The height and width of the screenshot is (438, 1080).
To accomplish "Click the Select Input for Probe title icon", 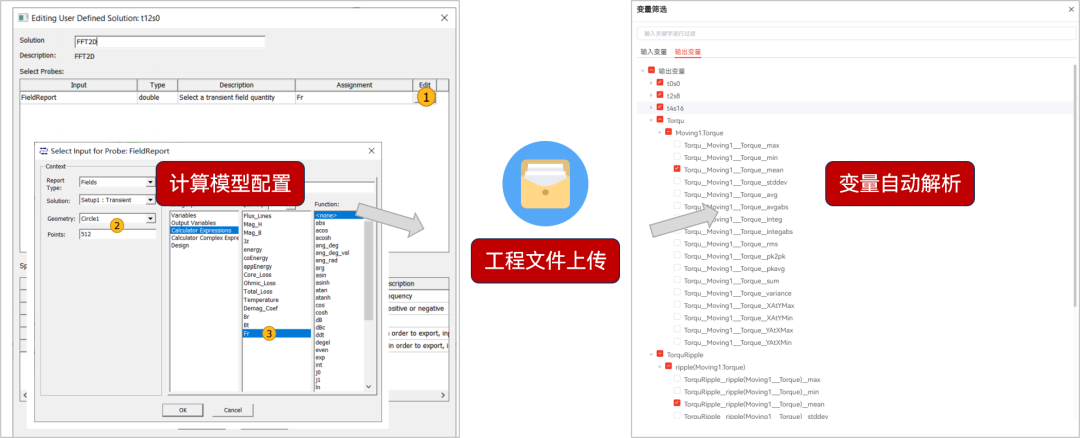I will (x=44, y=150).
